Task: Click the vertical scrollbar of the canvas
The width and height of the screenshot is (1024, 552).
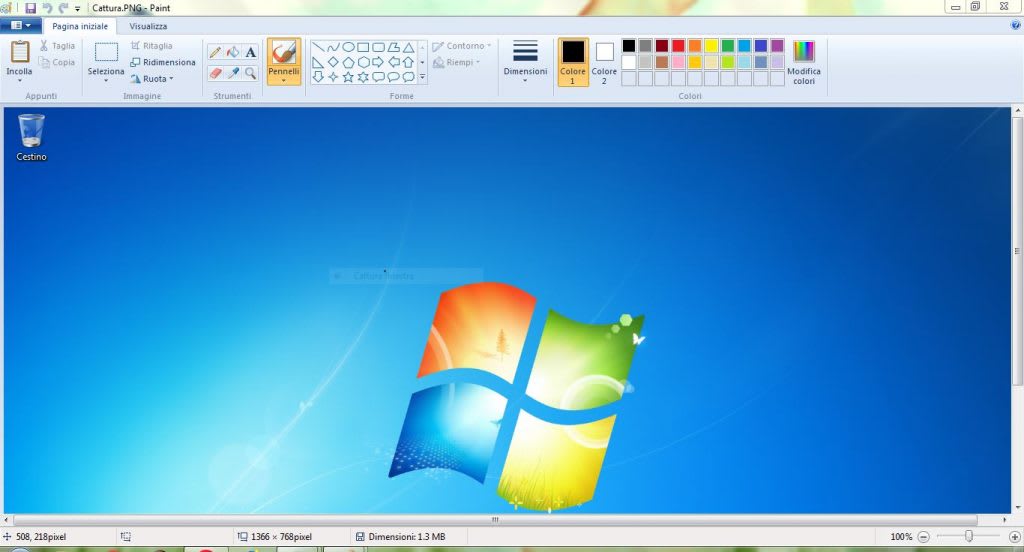Action: [x=1017, y=251]
